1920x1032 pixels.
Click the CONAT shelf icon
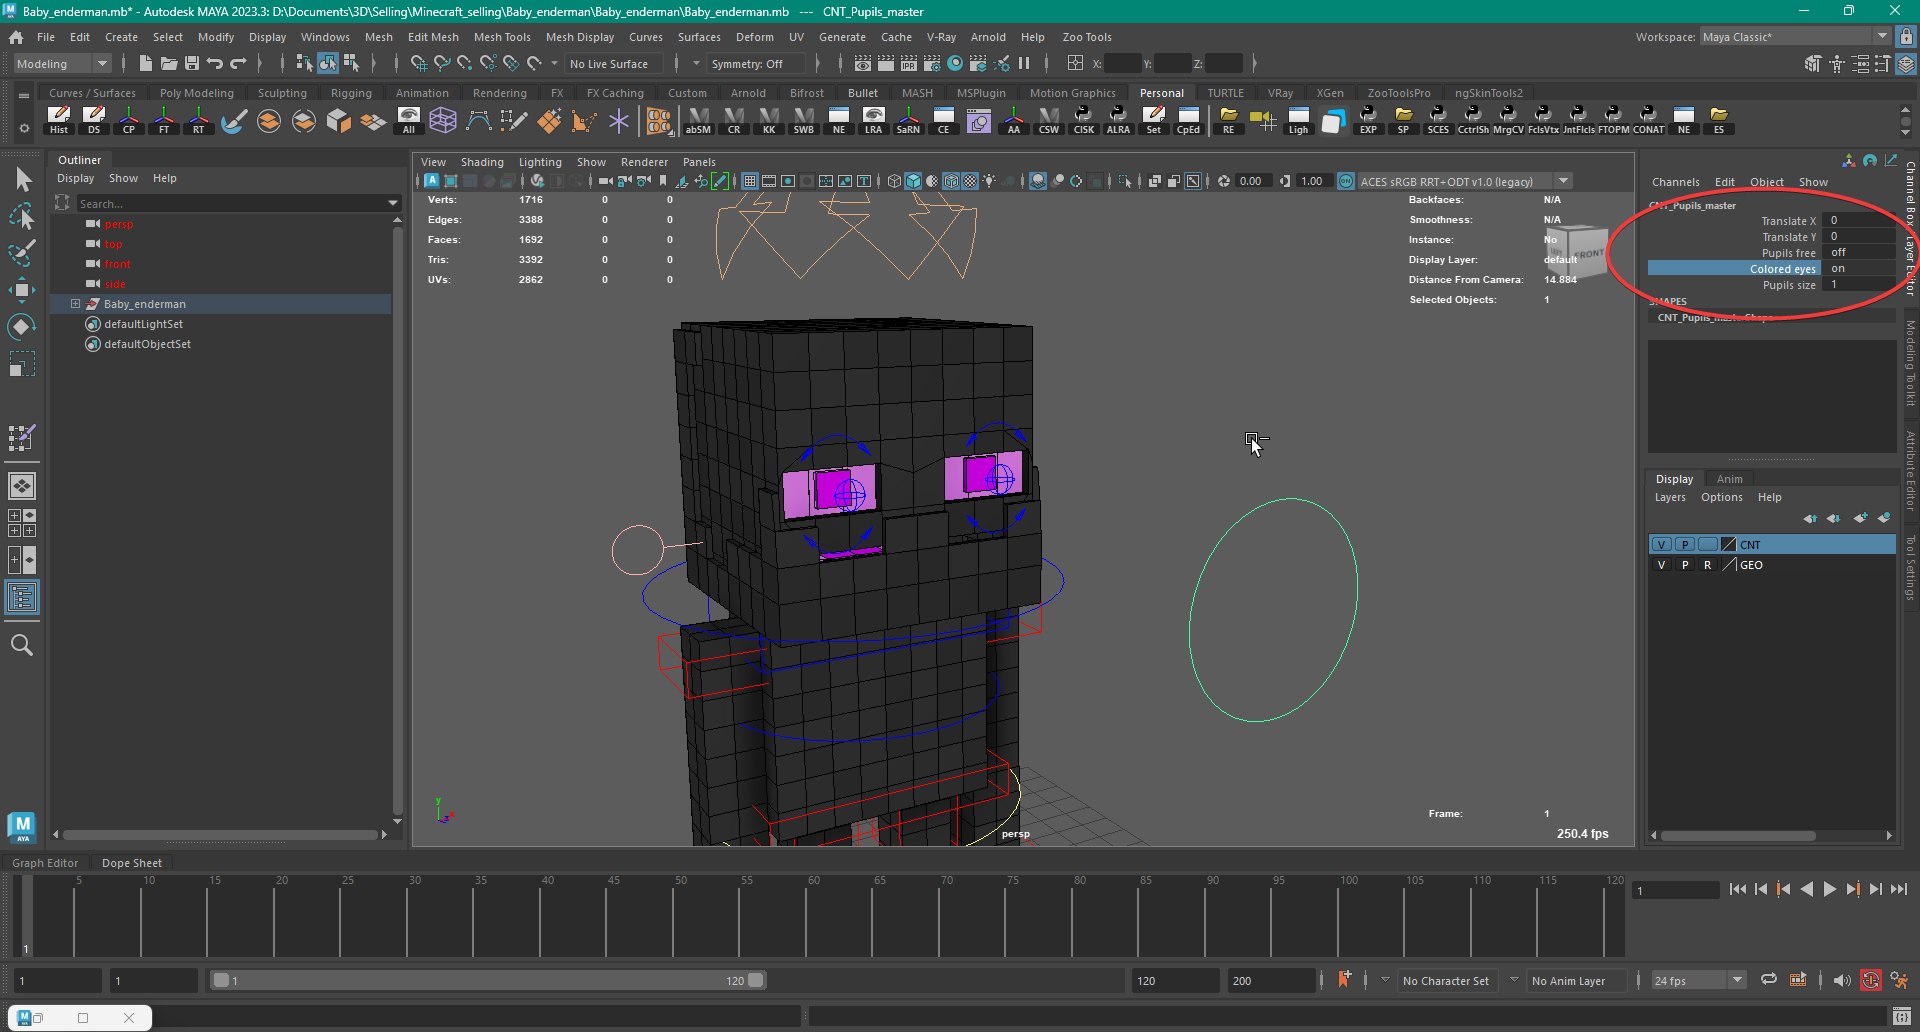click(1648, 120)
